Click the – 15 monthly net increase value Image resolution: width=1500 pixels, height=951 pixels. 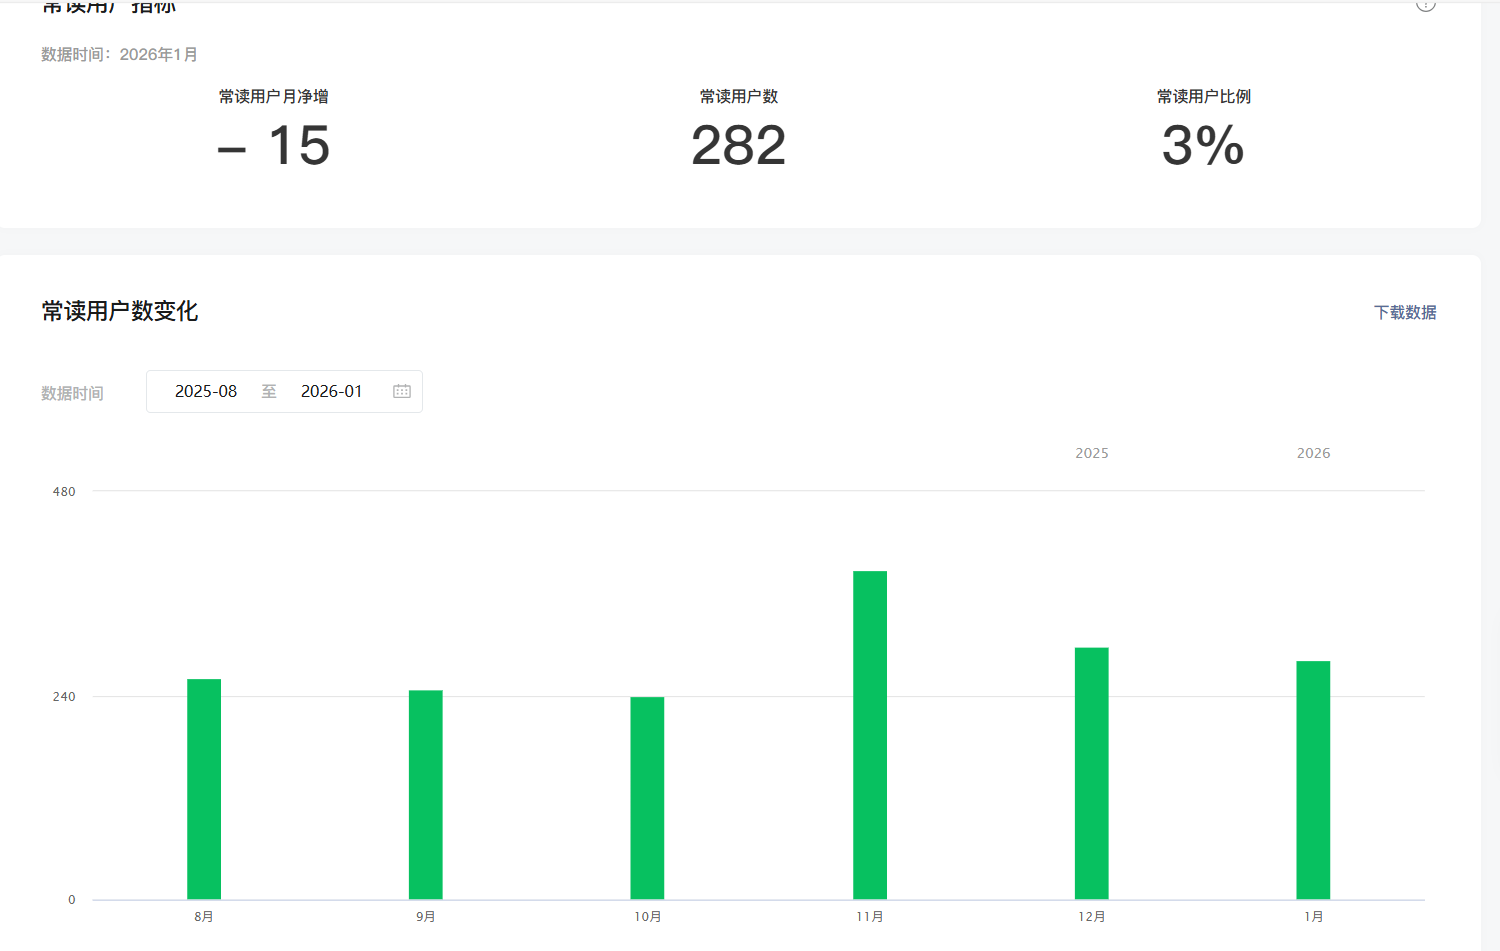(274, 146)
